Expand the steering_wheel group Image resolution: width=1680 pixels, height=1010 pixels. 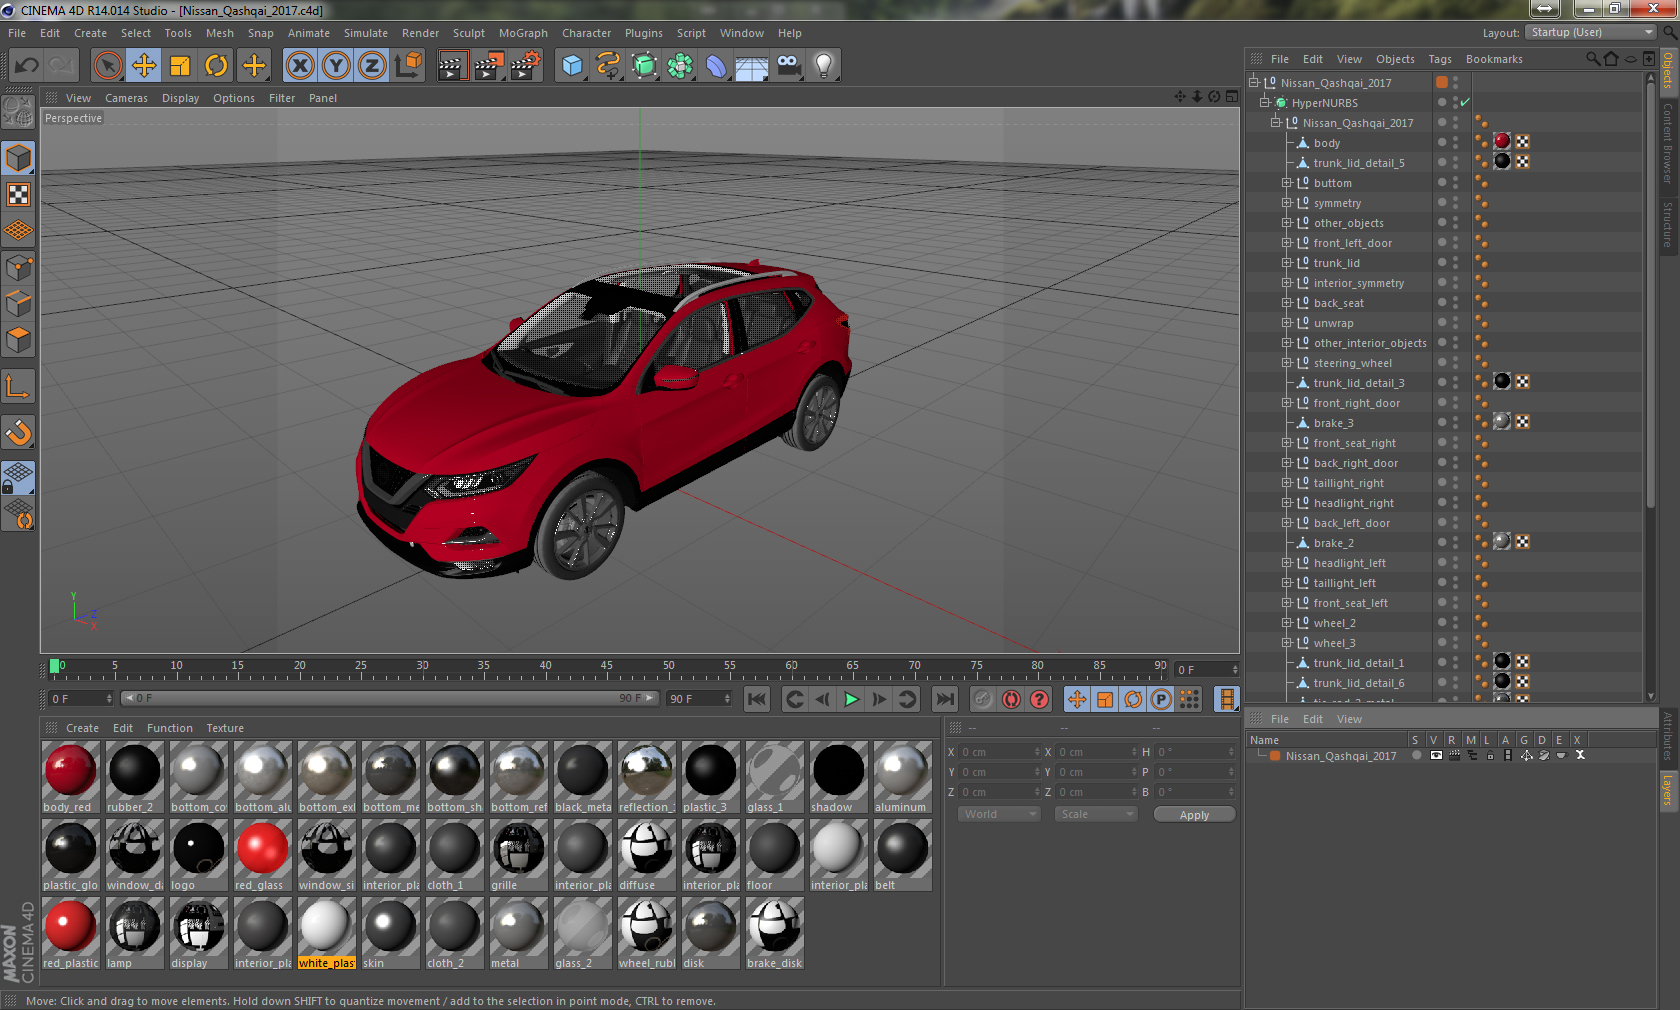pos(1287,363)
